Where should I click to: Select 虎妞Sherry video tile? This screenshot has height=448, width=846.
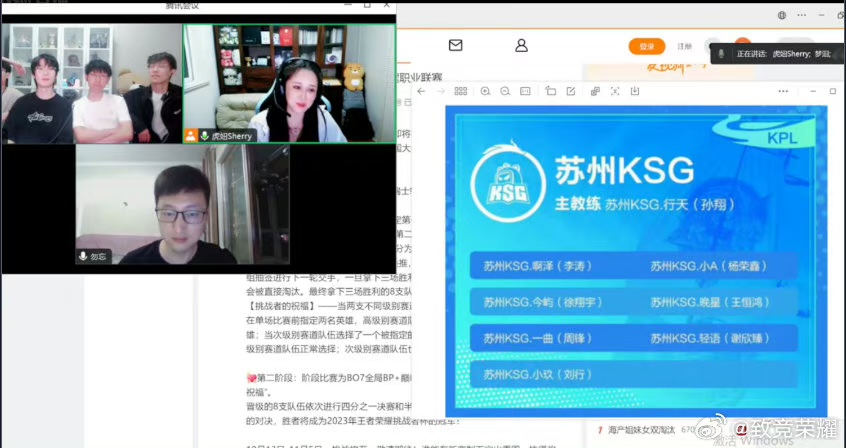click(289, 83)
